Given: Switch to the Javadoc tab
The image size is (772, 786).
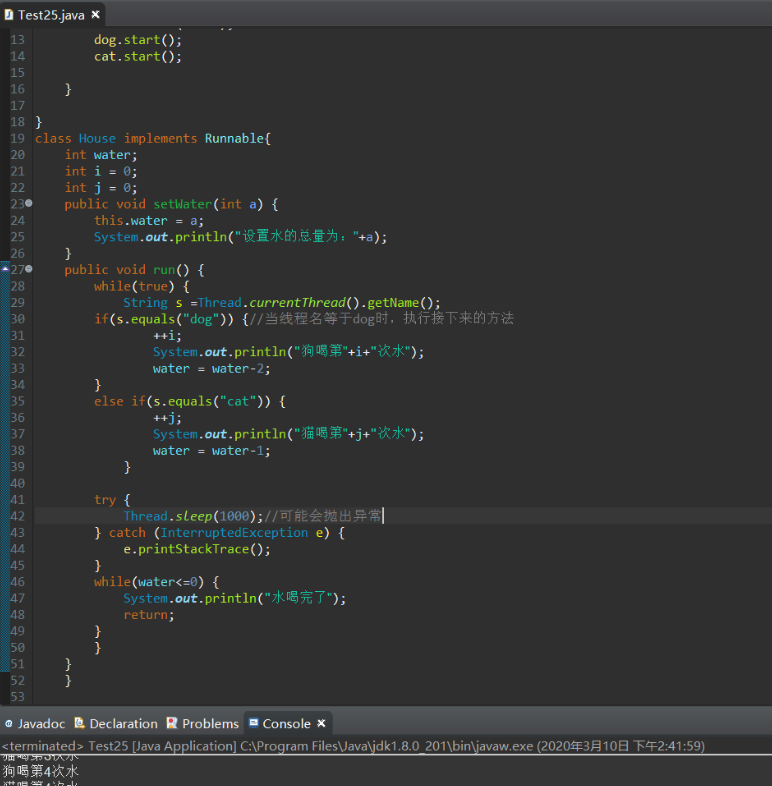Looking at the screenshot, I should (41, 723).
